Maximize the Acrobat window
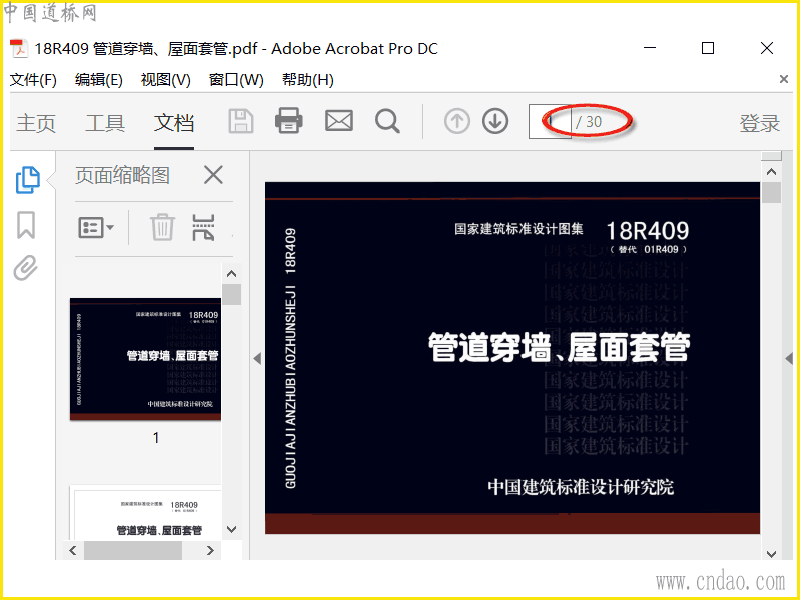Viewport: 800px width, 600px height. coord(708,48)
